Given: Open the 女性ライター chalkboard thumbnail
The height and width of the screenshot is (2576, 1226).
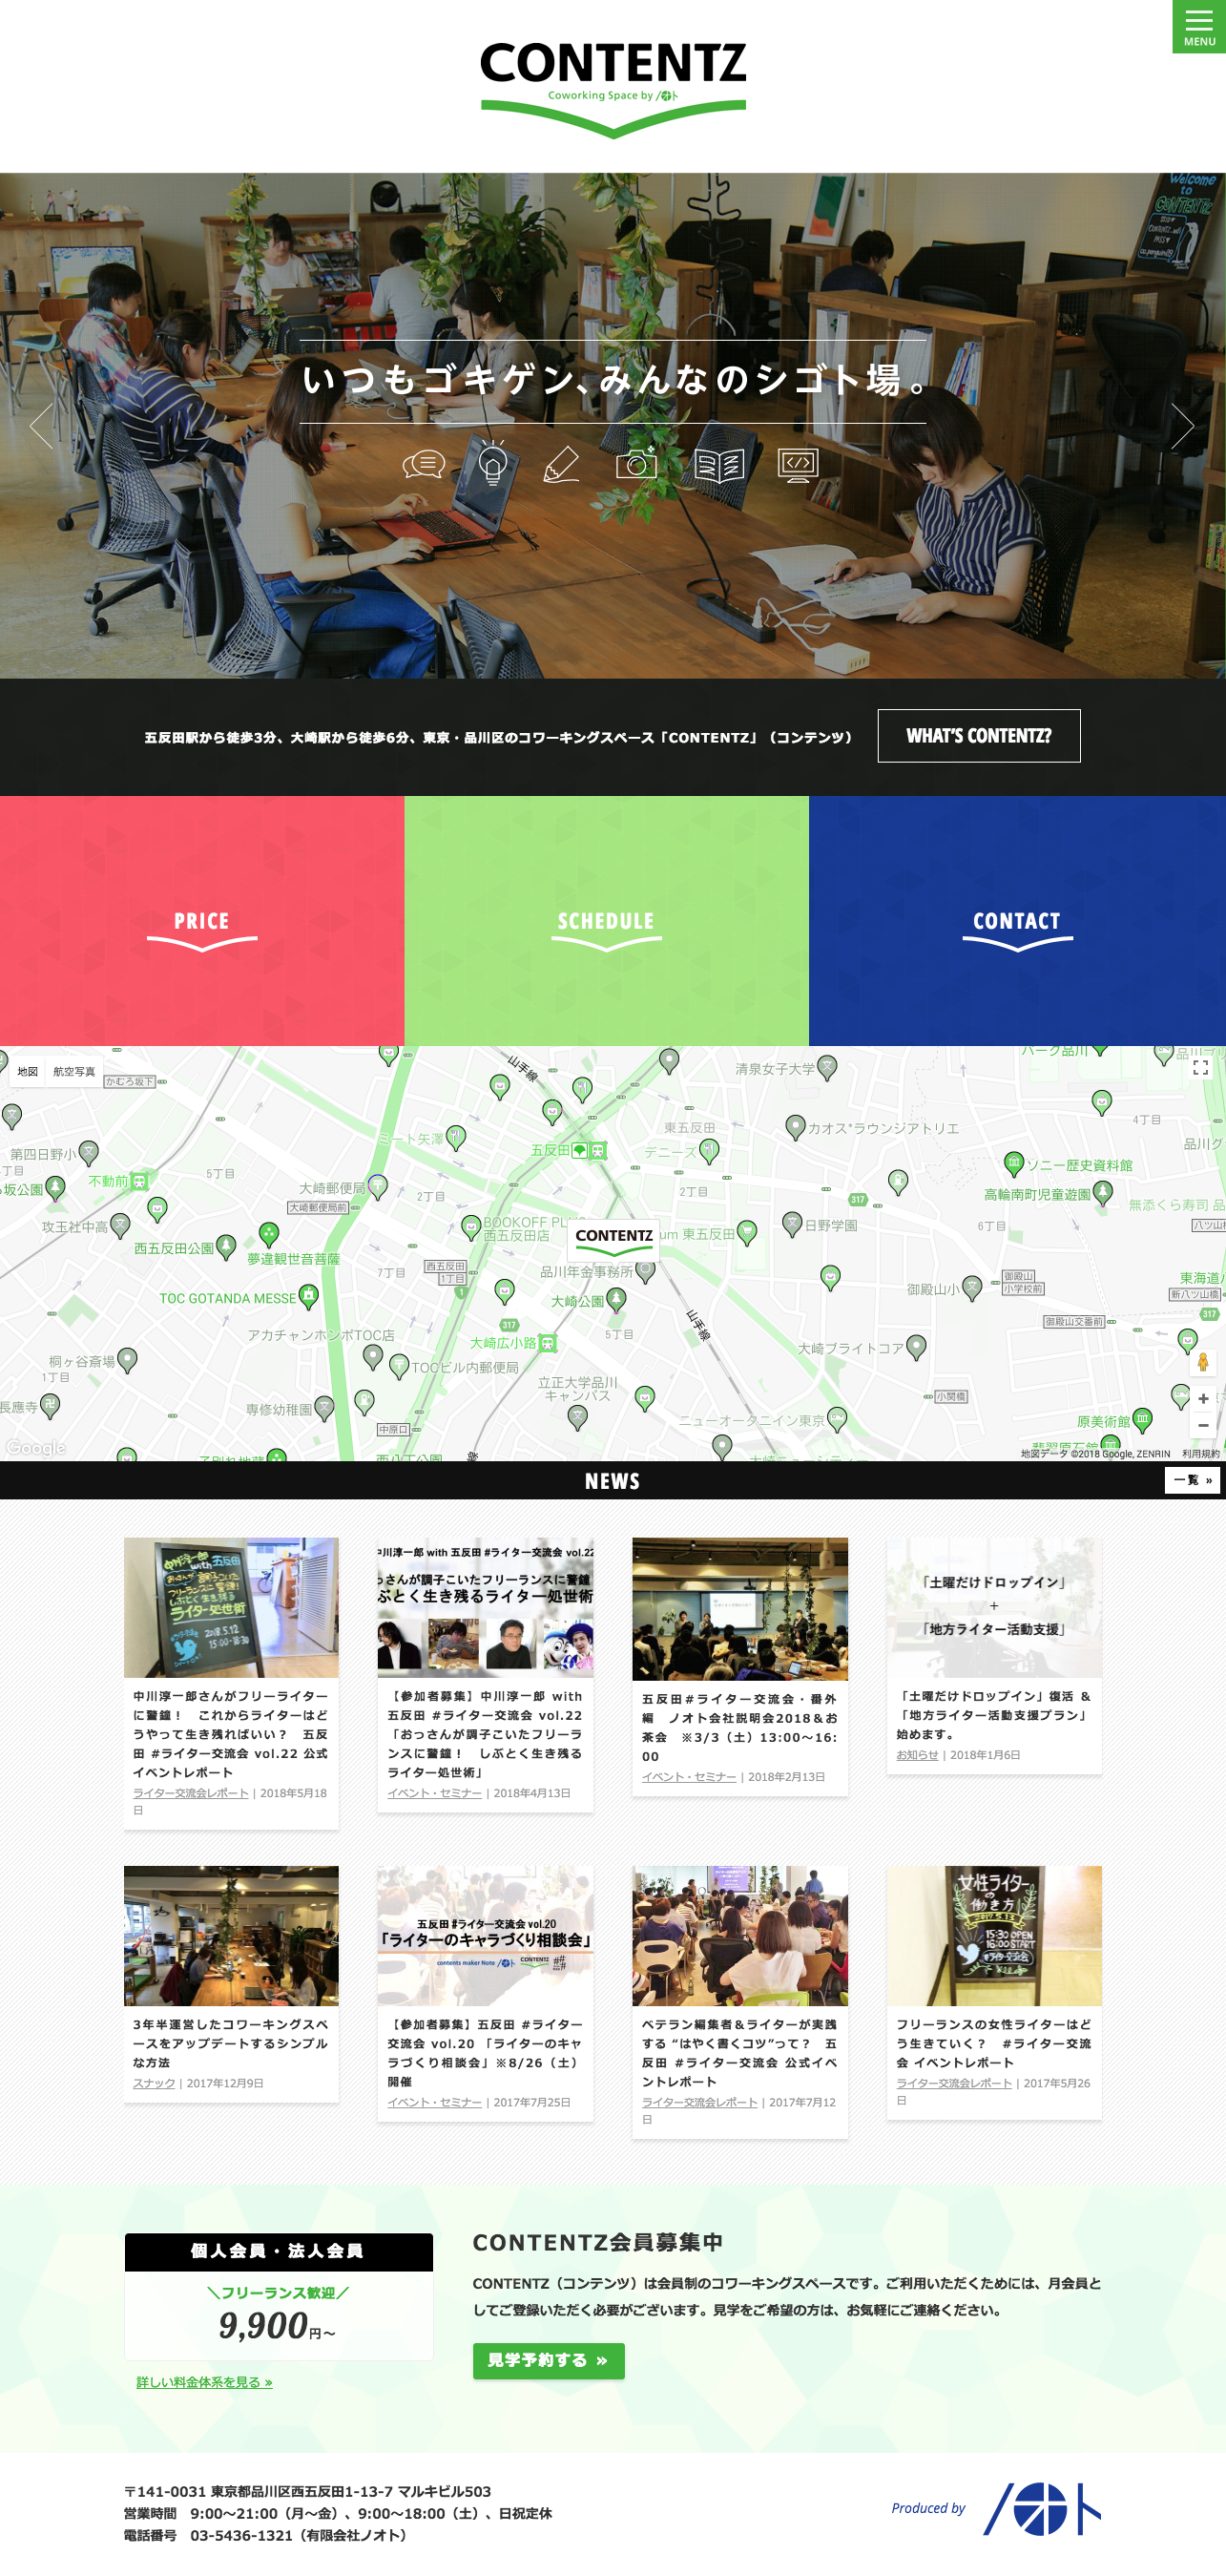Looking at the screenshot, I should (994, 1936).
